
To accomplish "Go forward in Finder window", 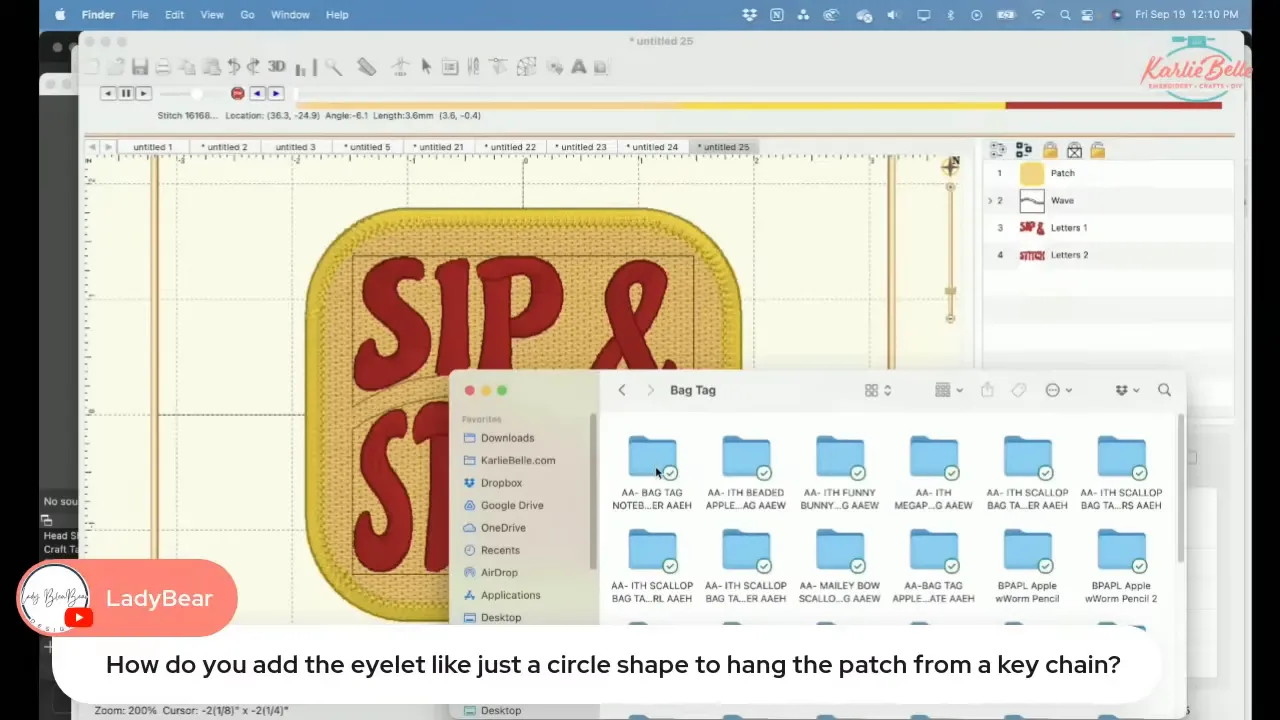I will point(650,390).
